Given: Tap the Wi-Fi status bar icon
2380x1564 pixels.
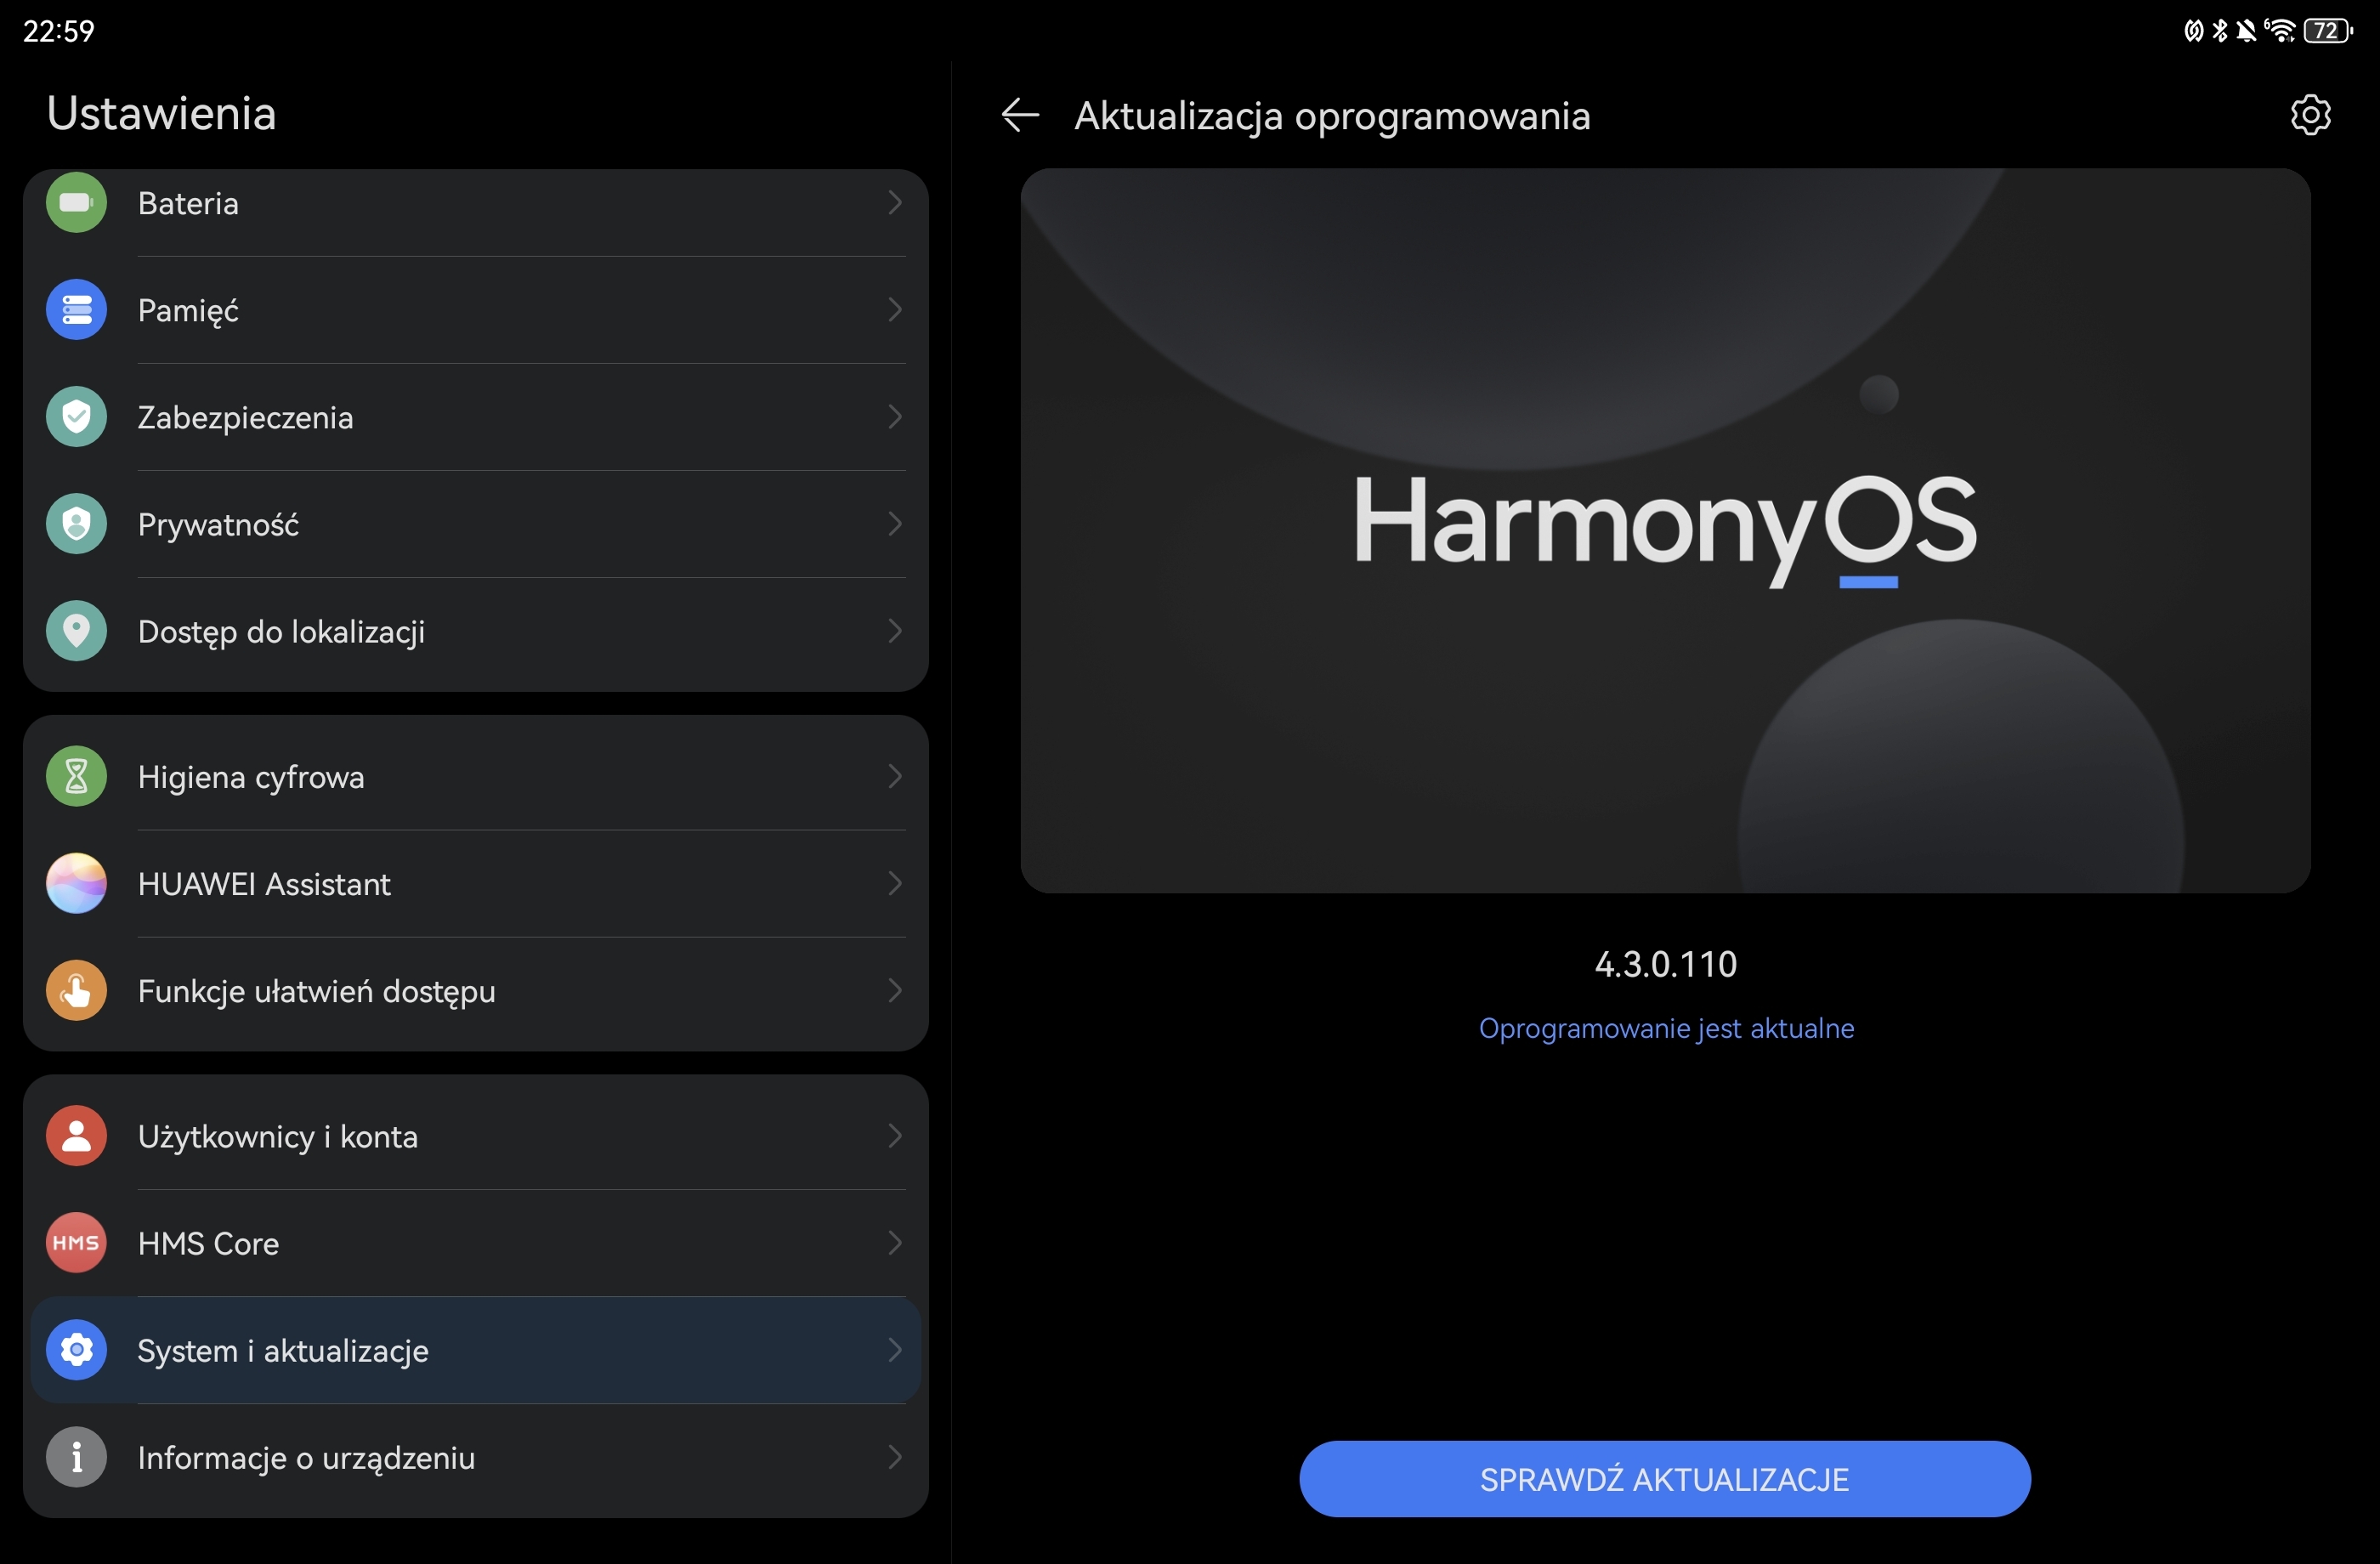Looking at the screenshot, I should tap(2281, 30).
